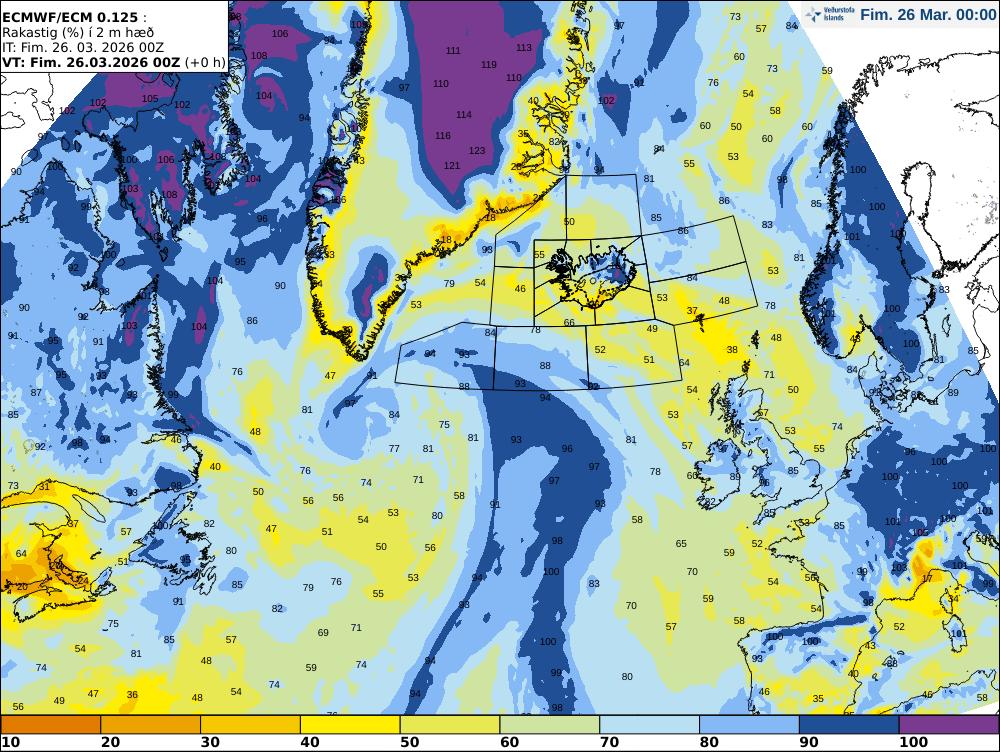Select the 20–30 orange legend swatch
The image size is (1000, 752).
(151, 725)
